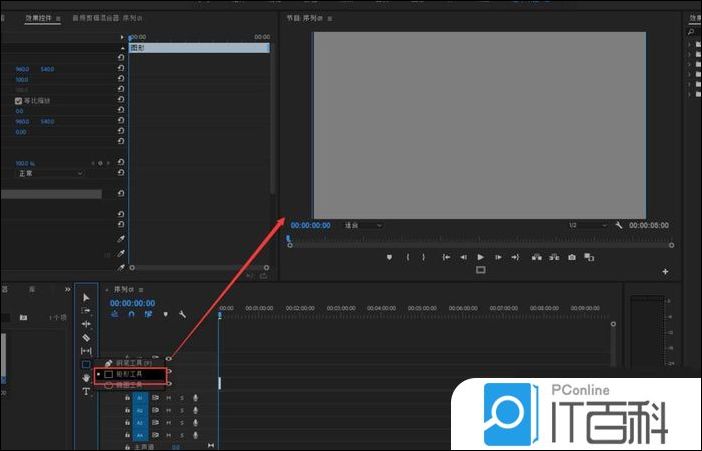The height and width of the screenshot is (451, 702).
Task: Open blend mode 正常 dropdown
Action: coord(50,173)
